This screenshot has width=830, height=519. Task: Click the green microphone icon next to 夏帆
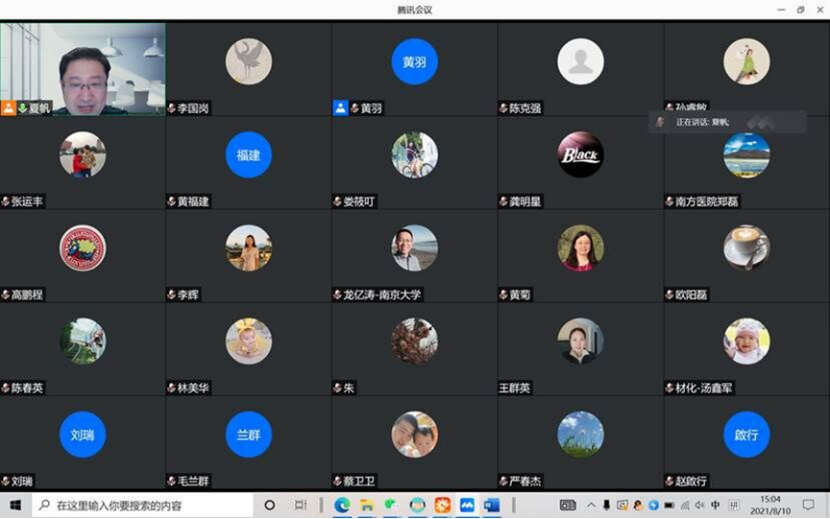pyautogui.click(x=22, y=108)
